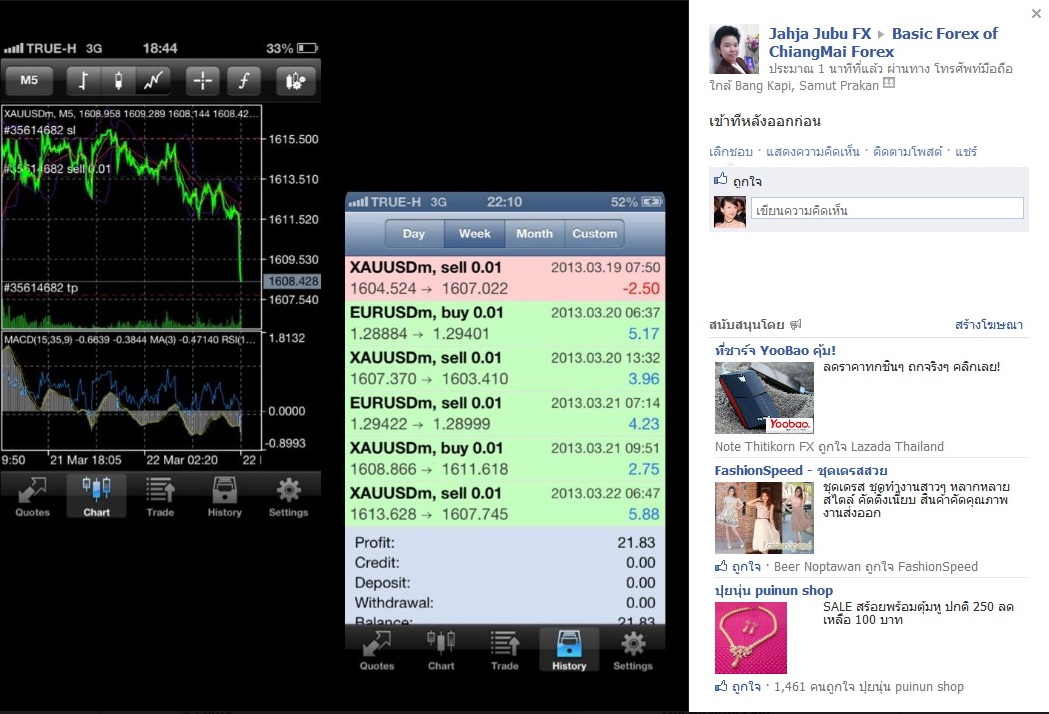Image resolution: width=1049 pixels, height=714 pixels.
Task: Open Jahja Jubu FX profile link
Action: [x=820, y=33]
